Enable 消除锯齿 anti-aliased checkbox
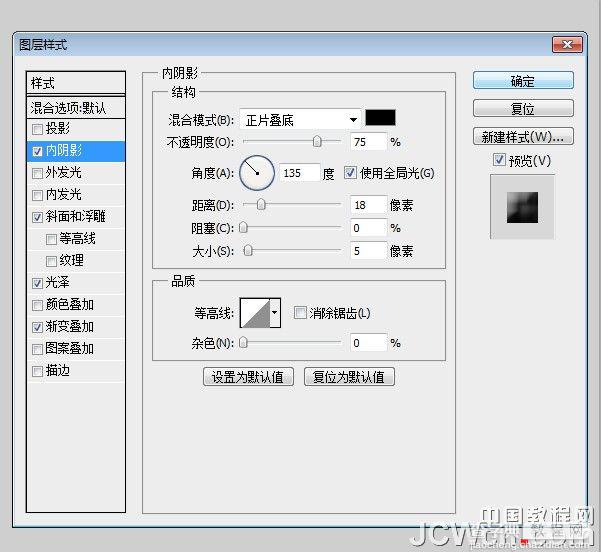This screenshot has width=601, height=552. [300, 312]
